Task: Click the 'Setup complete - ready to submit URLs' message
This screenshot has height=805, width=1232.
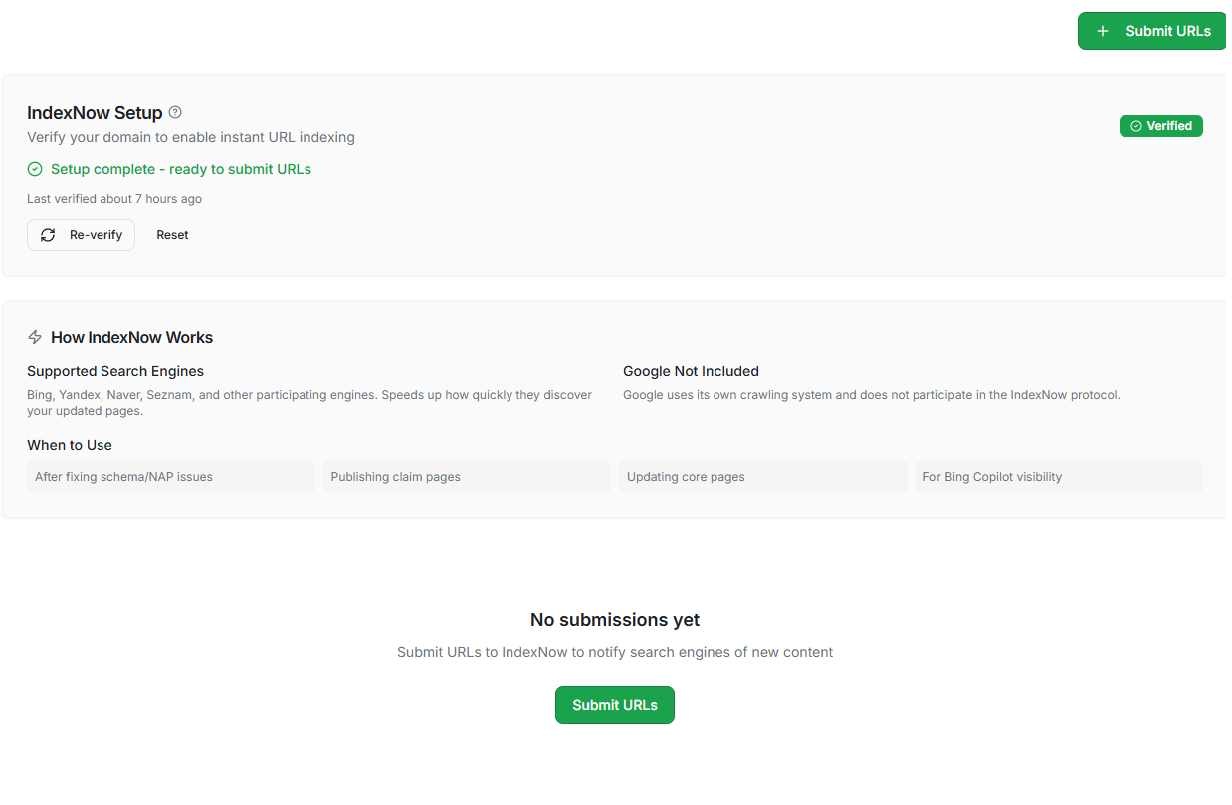Action: click(180, 168)
